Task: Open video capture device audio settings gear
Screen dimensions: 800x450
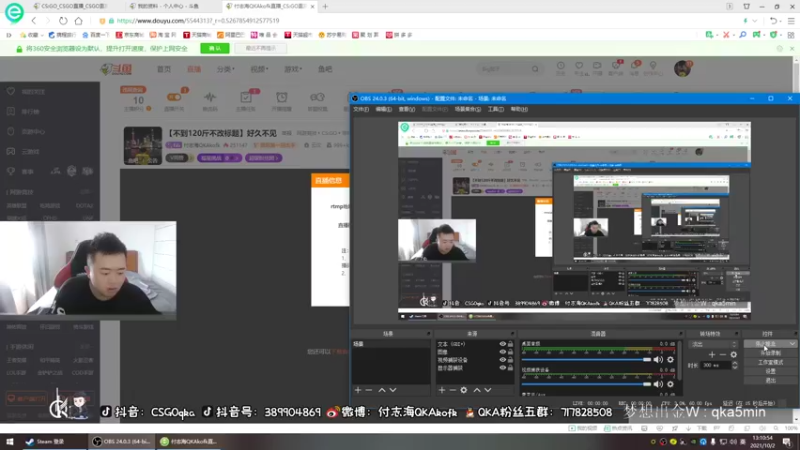Action: [x=670, y=384]
